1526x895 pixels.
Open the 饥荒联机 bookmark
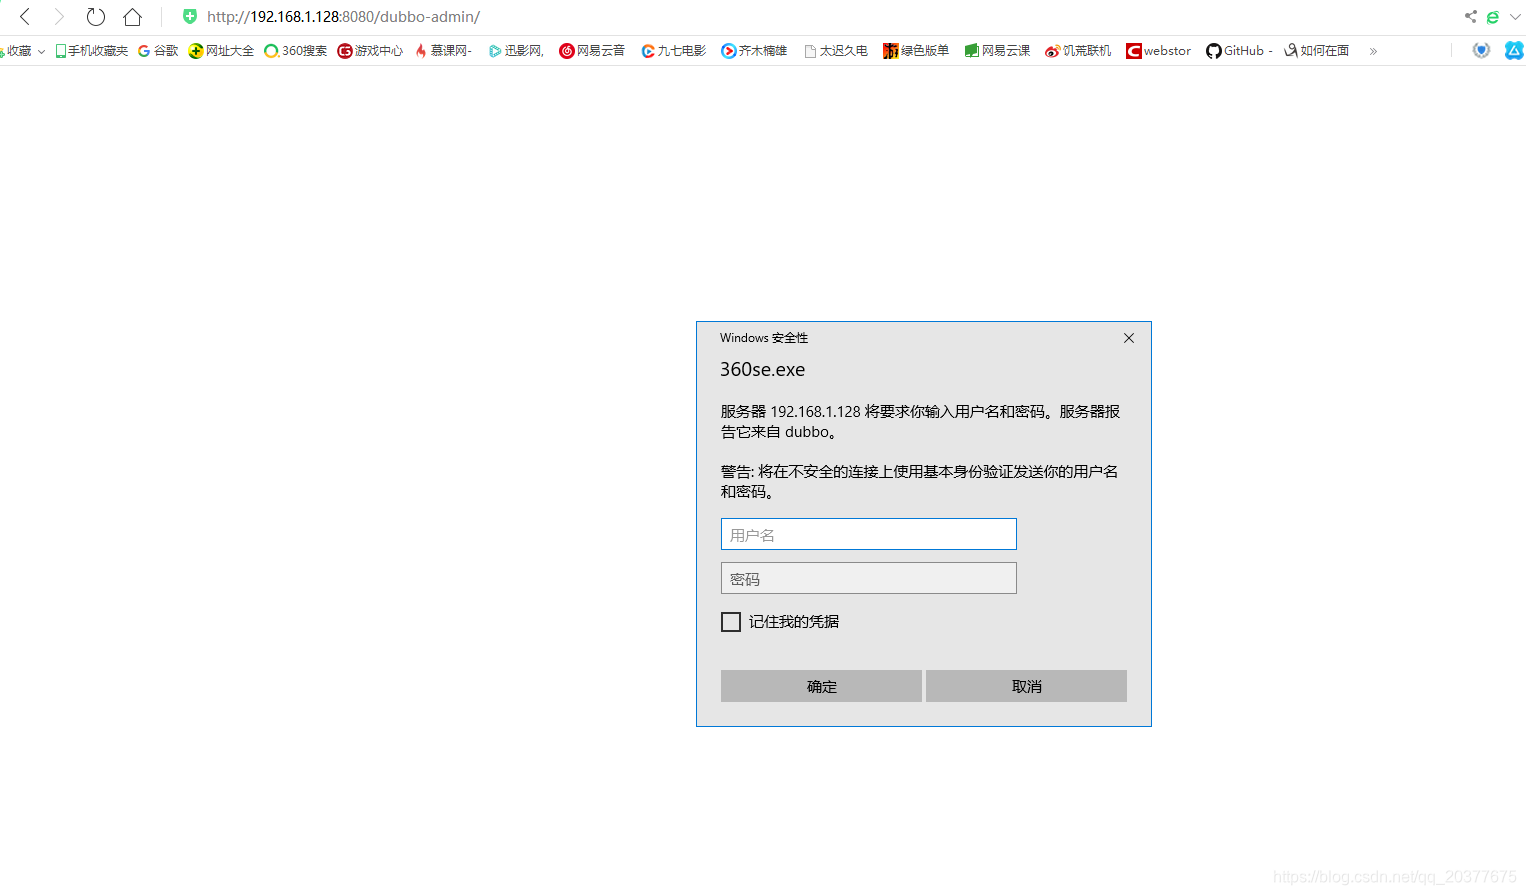(x=1078, y=51)
